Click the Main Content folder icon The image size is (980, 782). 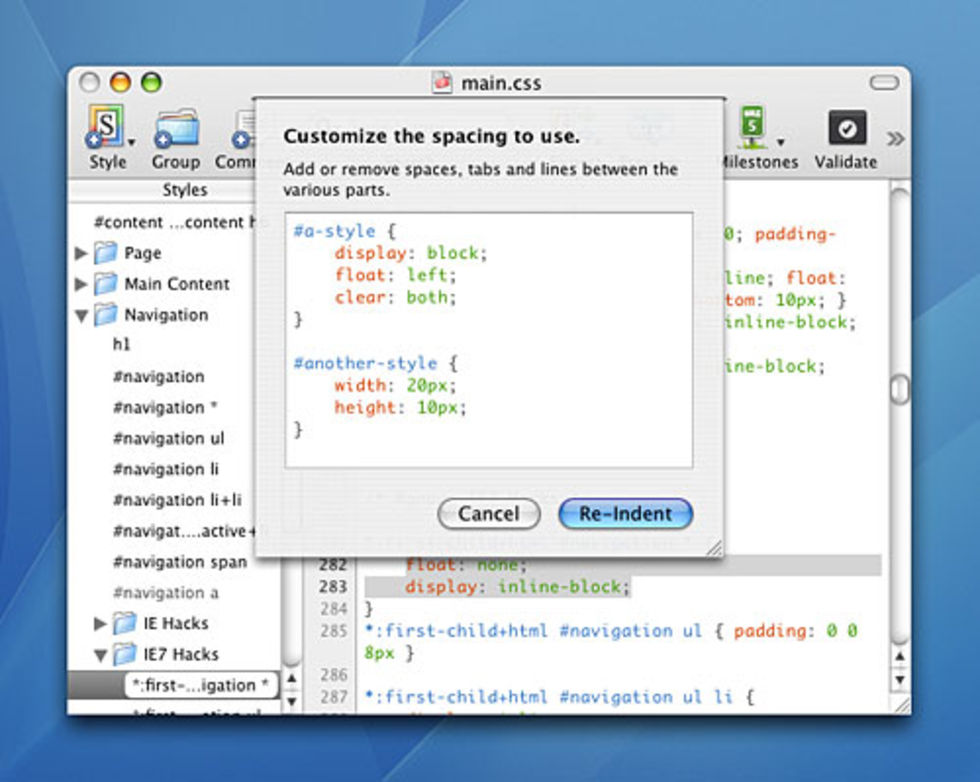pos(106,284)
